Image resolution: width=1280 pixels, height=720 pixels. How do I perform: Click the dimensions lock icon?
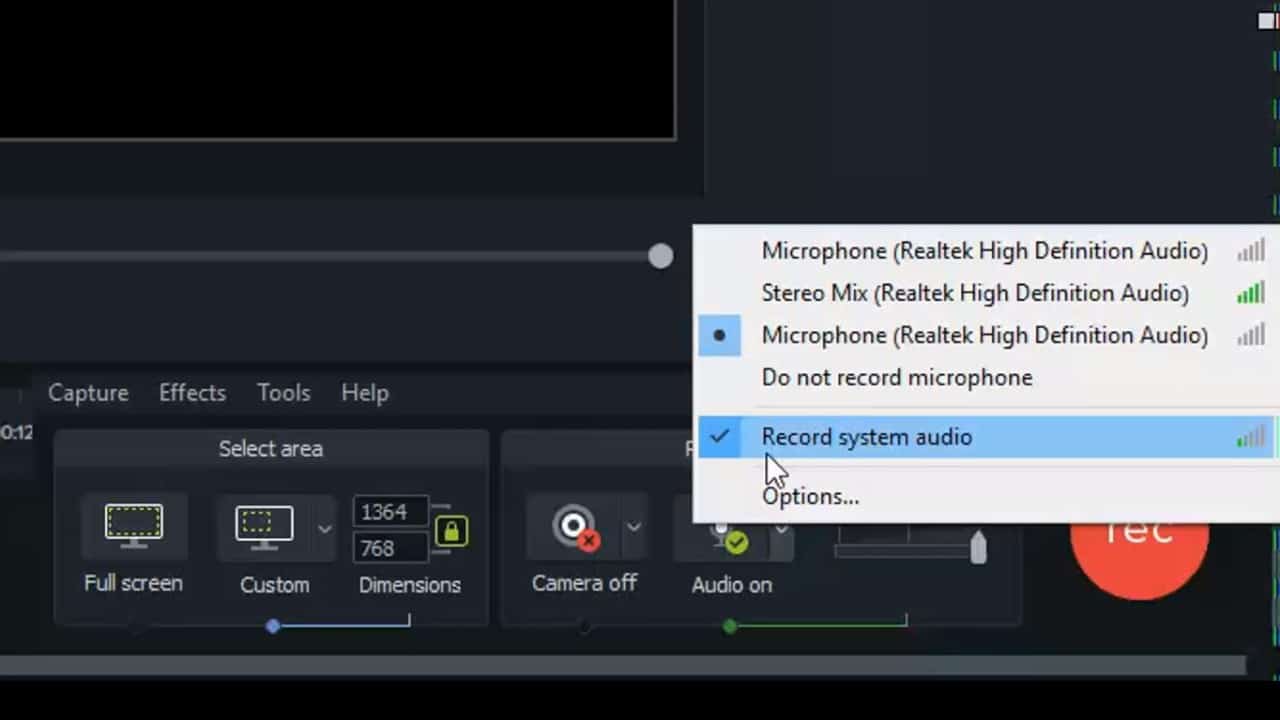[x=450, y=531]
